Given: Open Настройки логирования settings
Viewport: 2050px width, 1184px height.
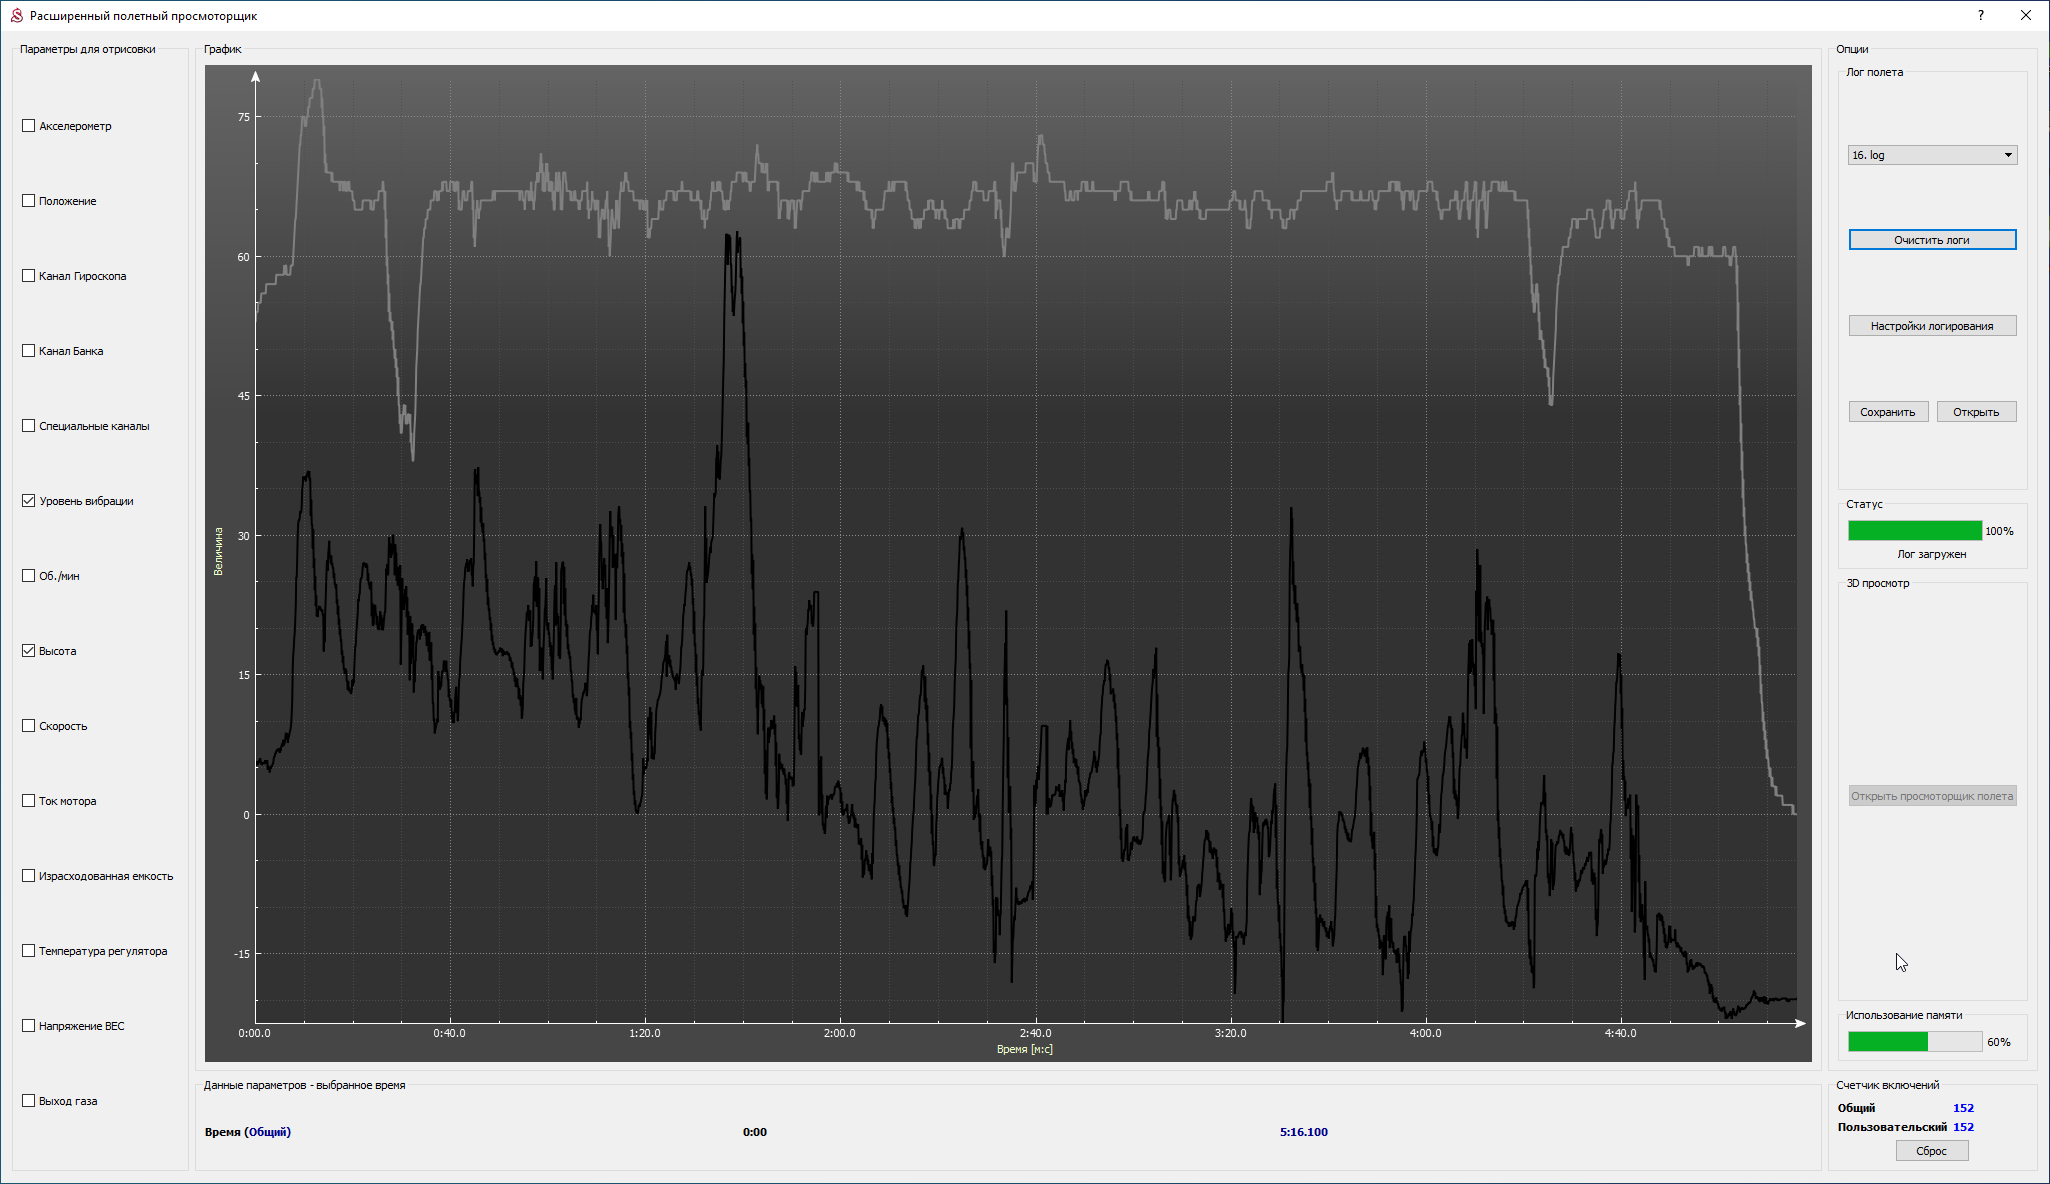Looking at the screenshot, I should [1931, 326].
